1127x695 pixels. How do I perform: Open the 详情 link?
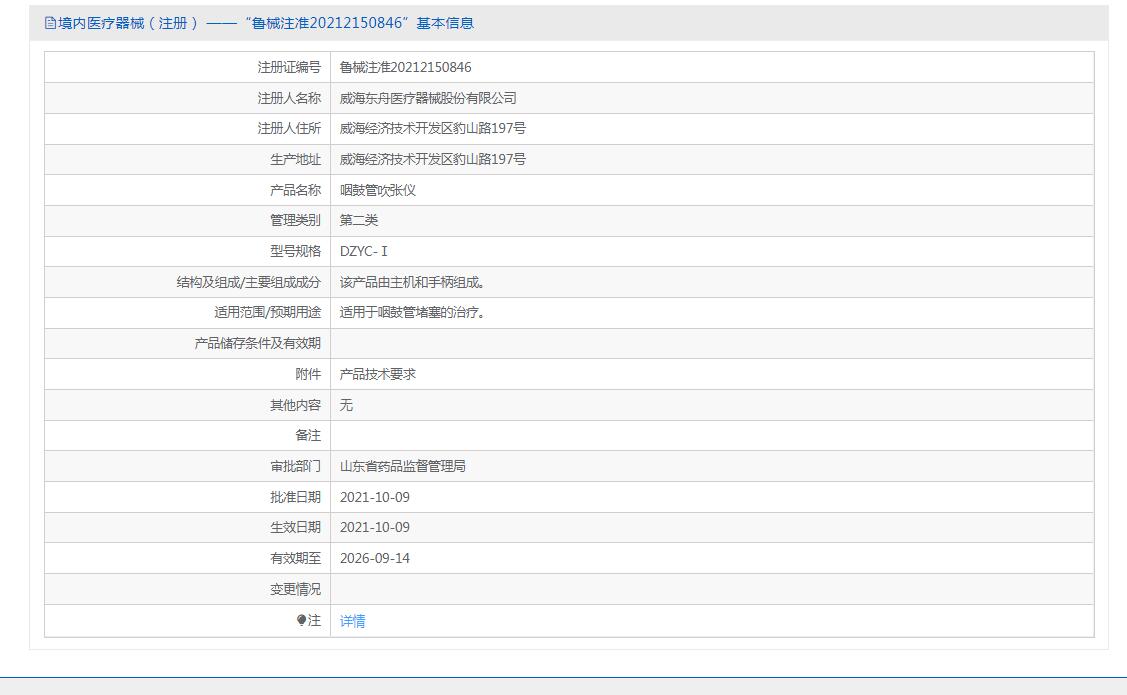(352, 621)
